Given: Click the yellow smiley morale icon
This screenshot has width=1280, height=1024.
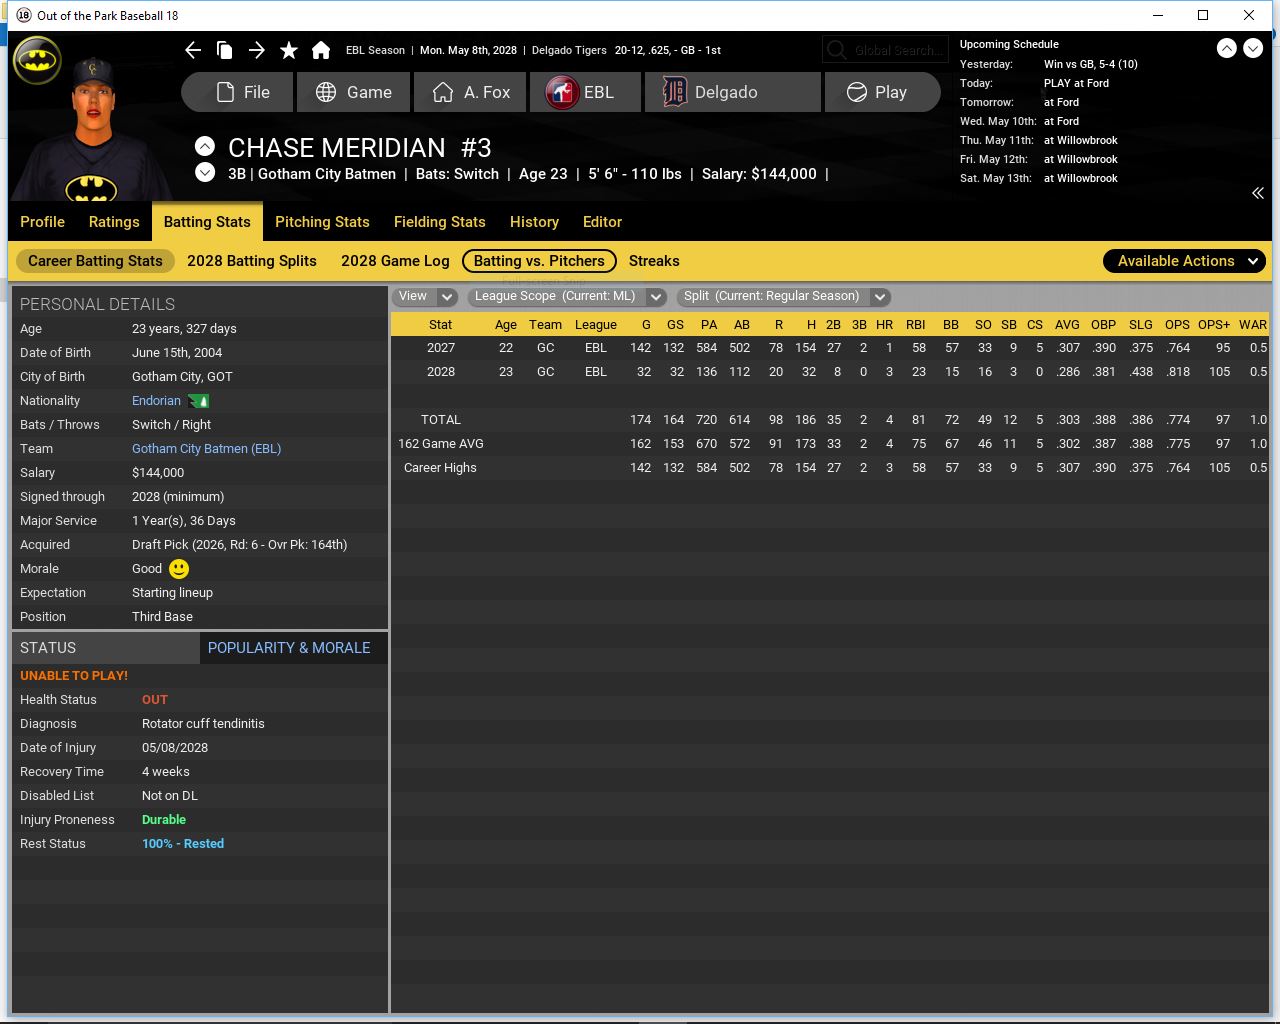Looking at the screenshot, I should (x=179, y=569).
